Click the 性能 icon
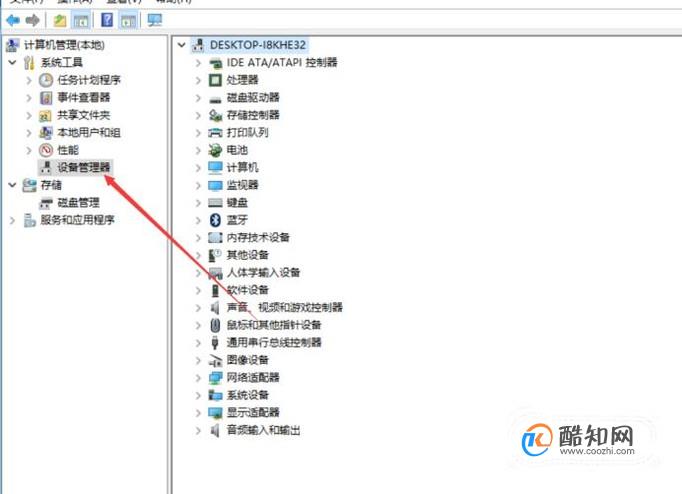The width and height of the screenshot is (682, 494). click(x=46, y=150)
